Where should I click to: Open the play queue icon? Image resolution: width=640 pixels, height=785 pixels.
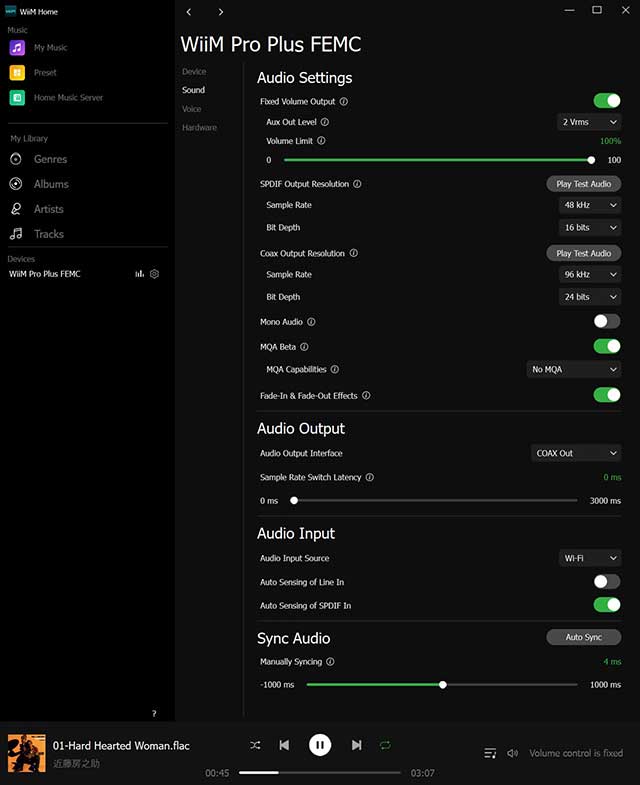490,753
